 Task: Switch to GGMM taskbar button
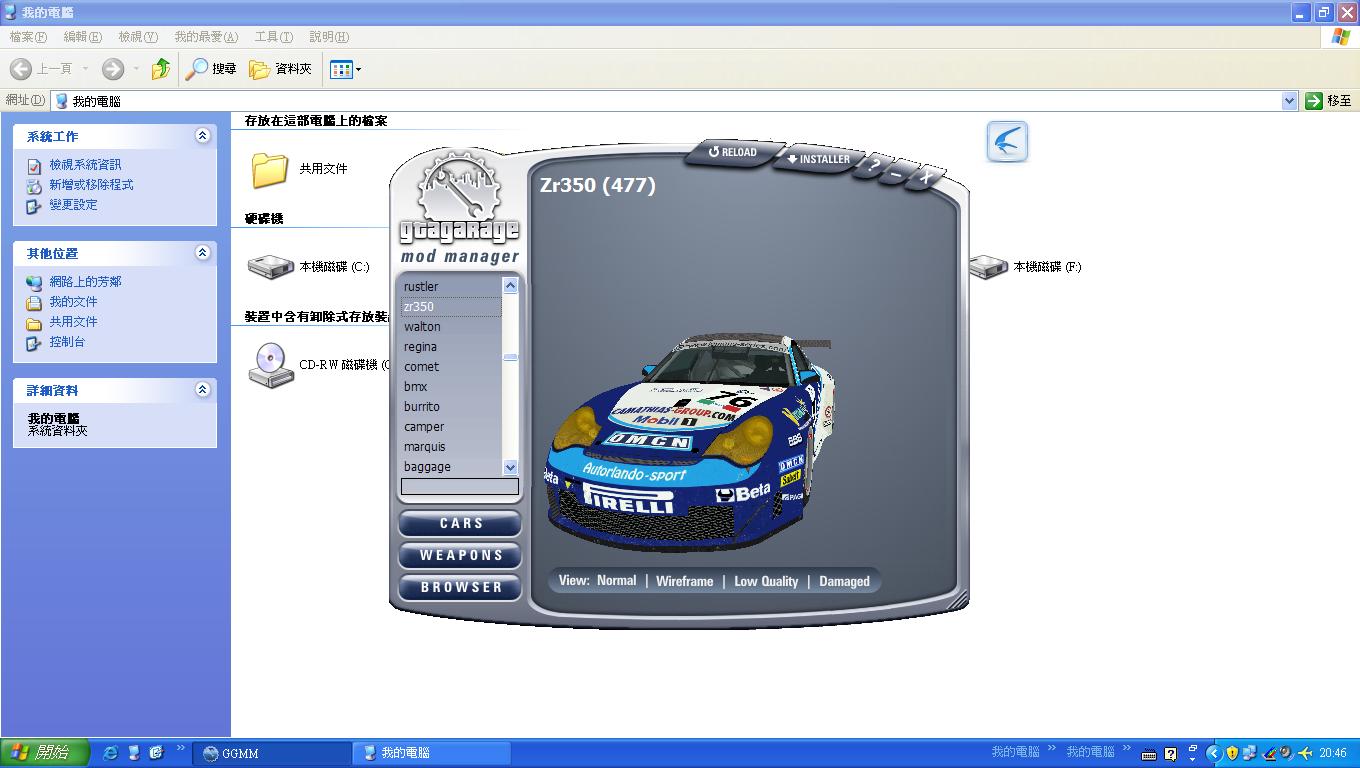pos(271,753)
